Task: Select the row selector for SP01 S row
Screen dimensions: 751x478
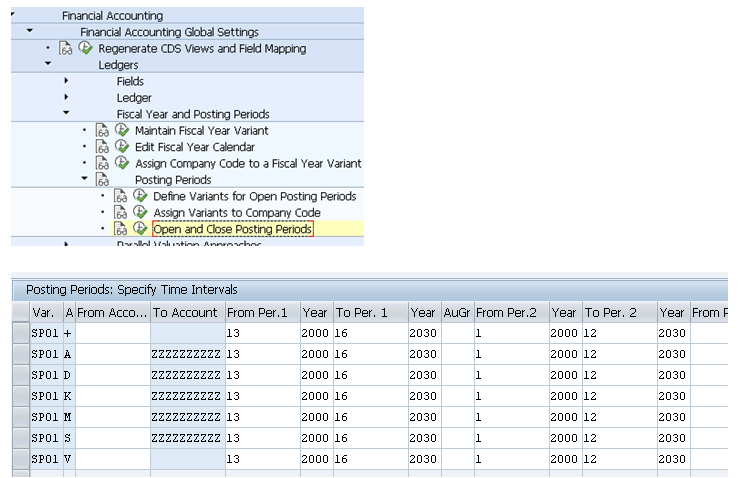Action: 21,438
